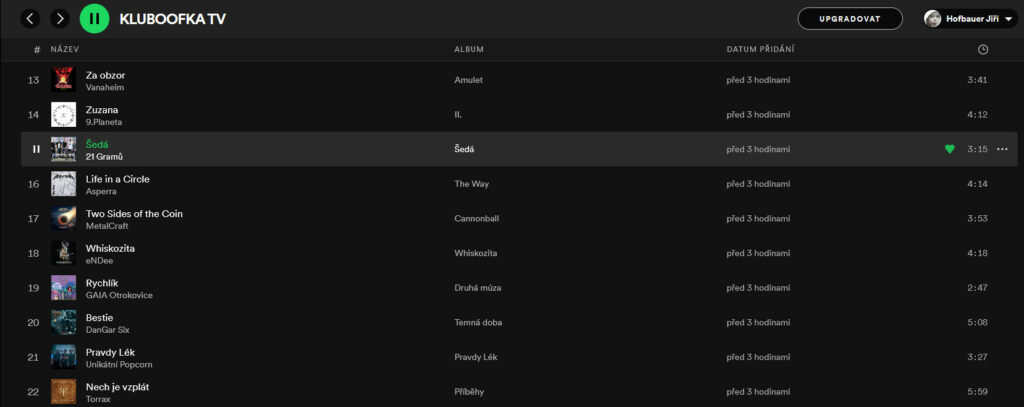This screenshot has height=407, width=1024.
Task: Sort by duration using the clock icon
Action: point(983,50)
